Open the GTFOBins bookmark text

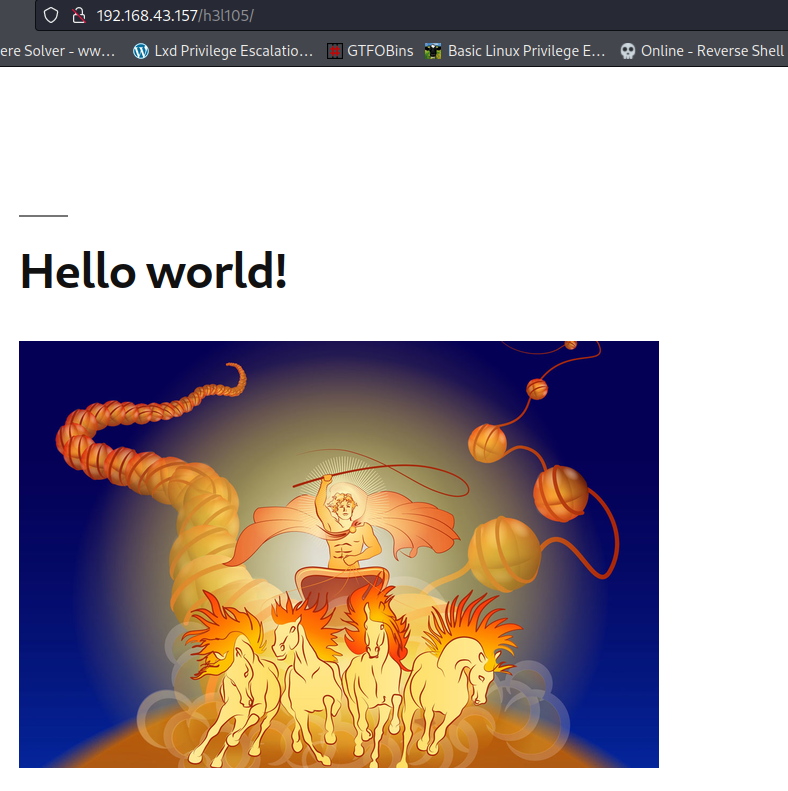[380, 51]
